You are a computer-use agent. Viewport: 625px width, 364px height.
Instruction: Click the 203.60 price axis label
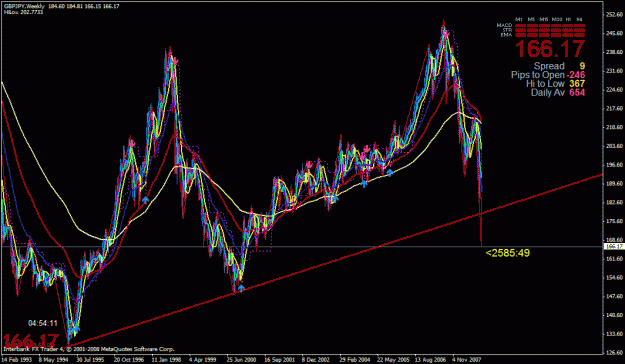tap(613, 146)
